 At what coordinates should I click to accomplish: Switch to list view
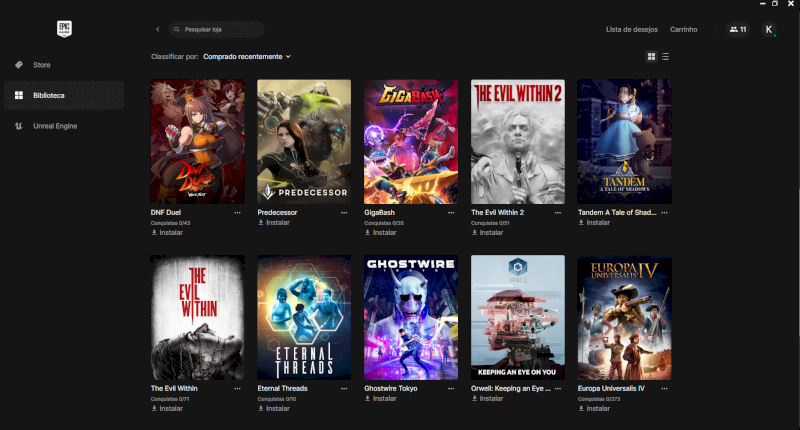click(665, 57)
